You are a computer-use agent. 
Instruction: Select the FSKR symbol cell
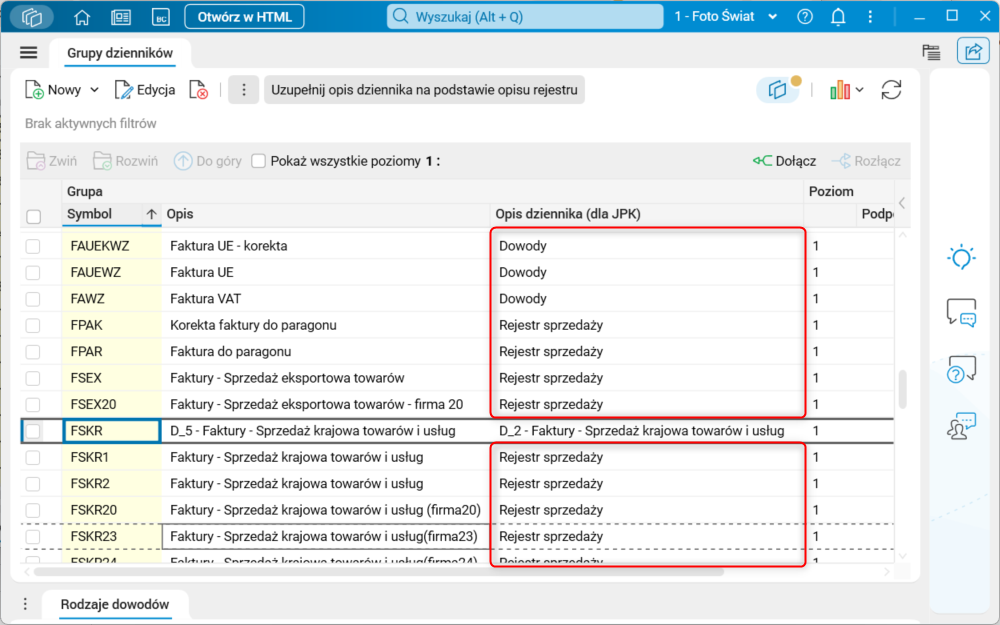coord(112,431)
